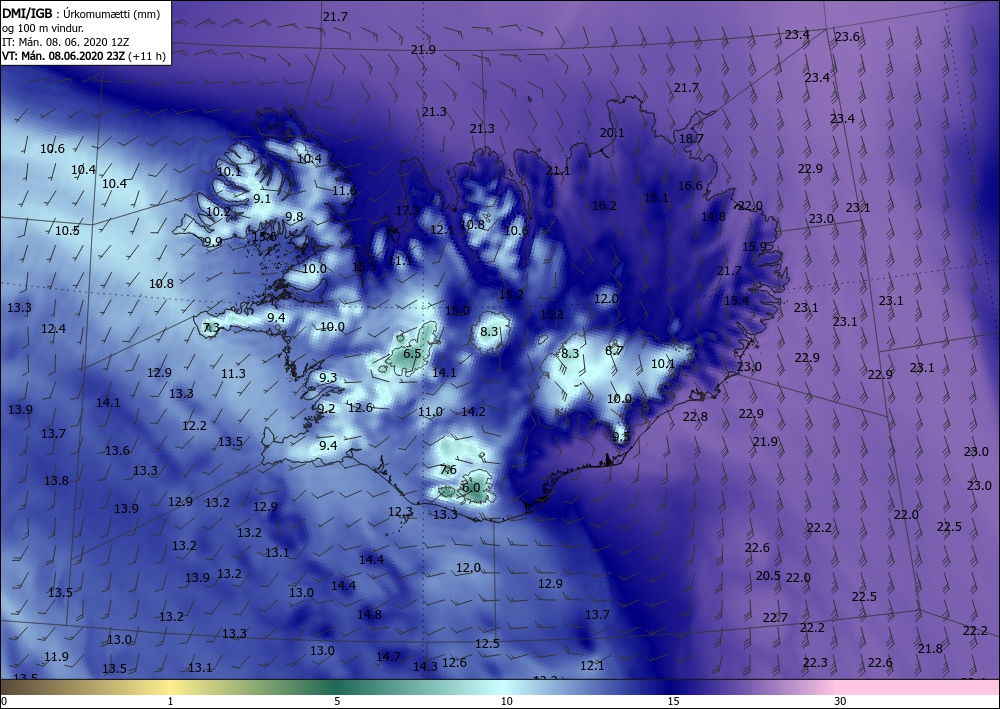Click the map value 11.0
1000x709 pixels.
point(430,412)
